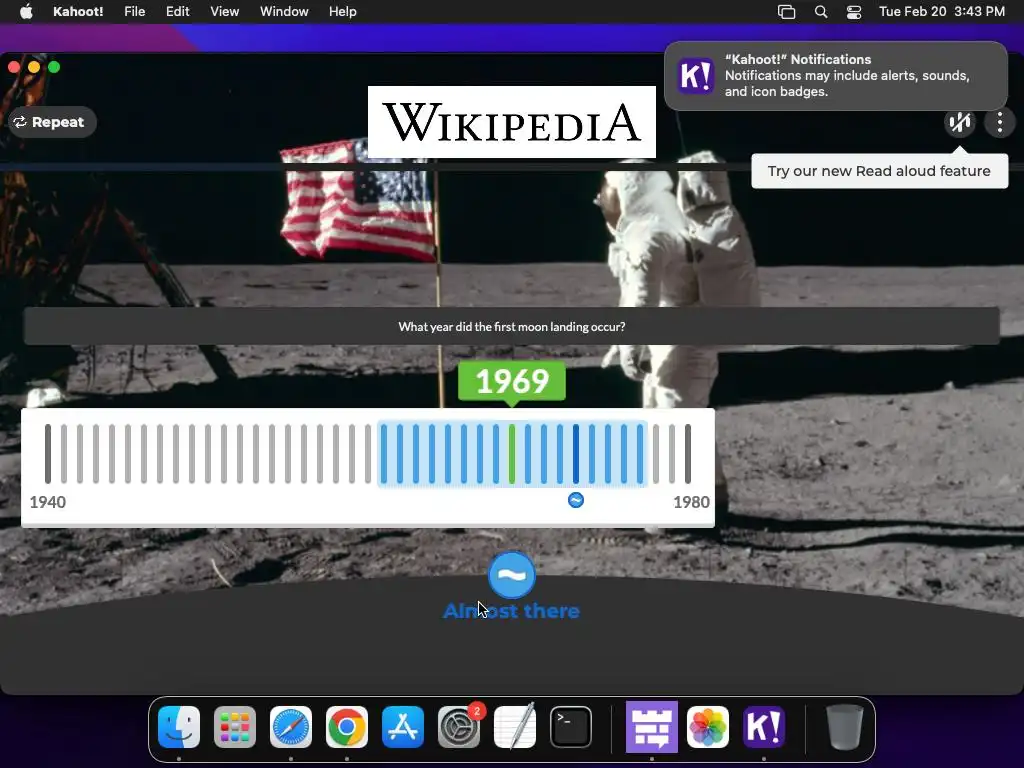Open the Kahoot! app menu
The height and width of the screenshot is (768, 1024).
(x=78, y=12)
